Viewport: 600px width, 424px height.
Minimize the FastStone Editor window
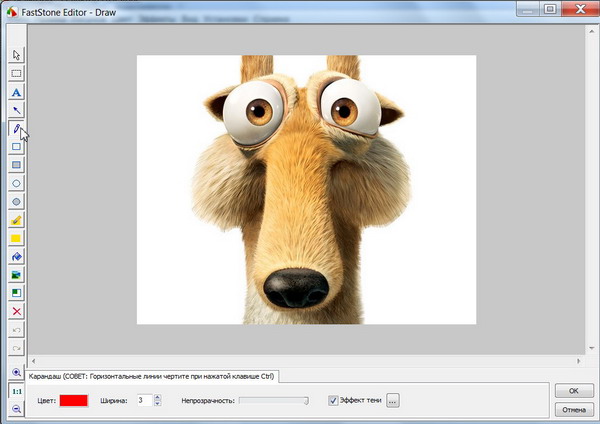tap(528, 9)
